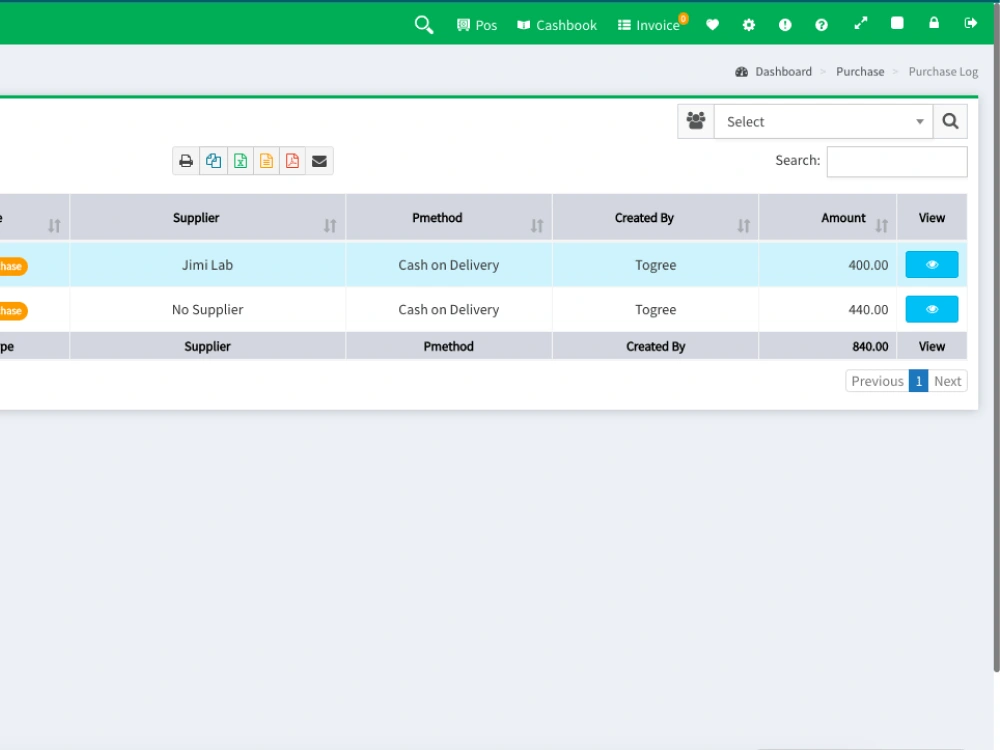View the Jimi Lab purchase details
Image resolution: width=1000 pixels, height=750 pixels.
point(931,264)
